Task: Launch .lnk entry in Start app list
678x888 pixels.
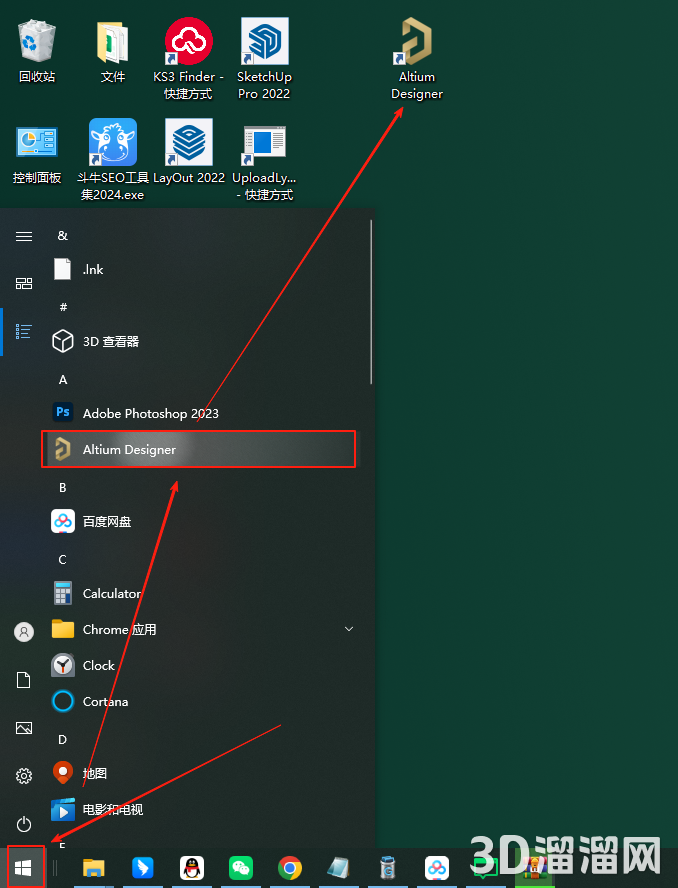Action: (201, 270)
